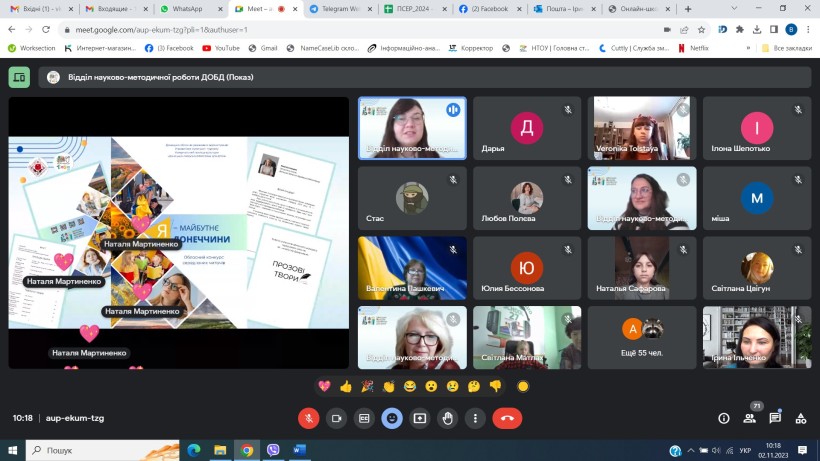Open the YouTube bookmark
This screenshot has width=820, height=461.
(221, 47)
